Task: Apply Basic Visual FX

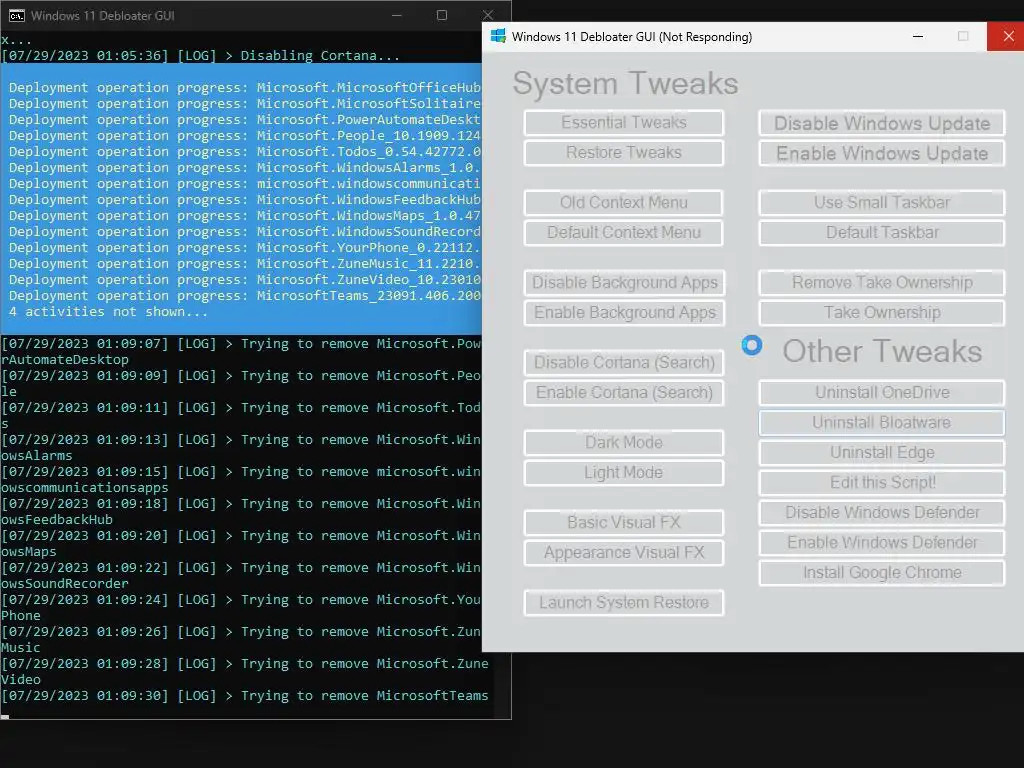Action: click(624, 522)
